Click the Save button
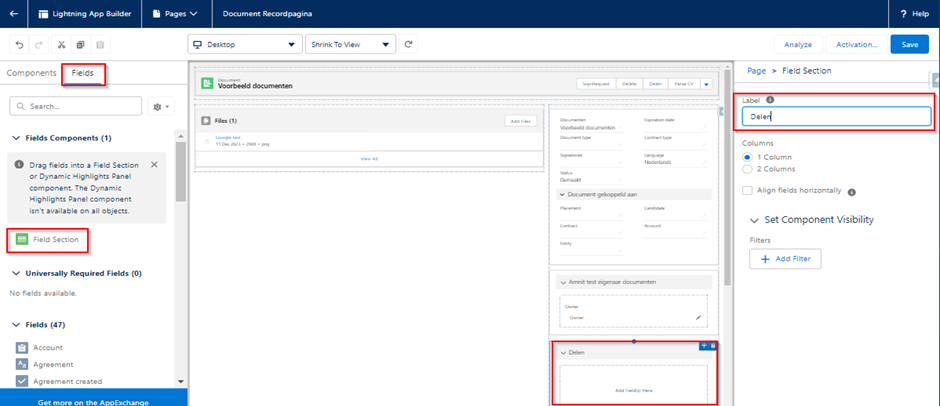The height and width of the screenshot is (406, 940). click(909, 45)
